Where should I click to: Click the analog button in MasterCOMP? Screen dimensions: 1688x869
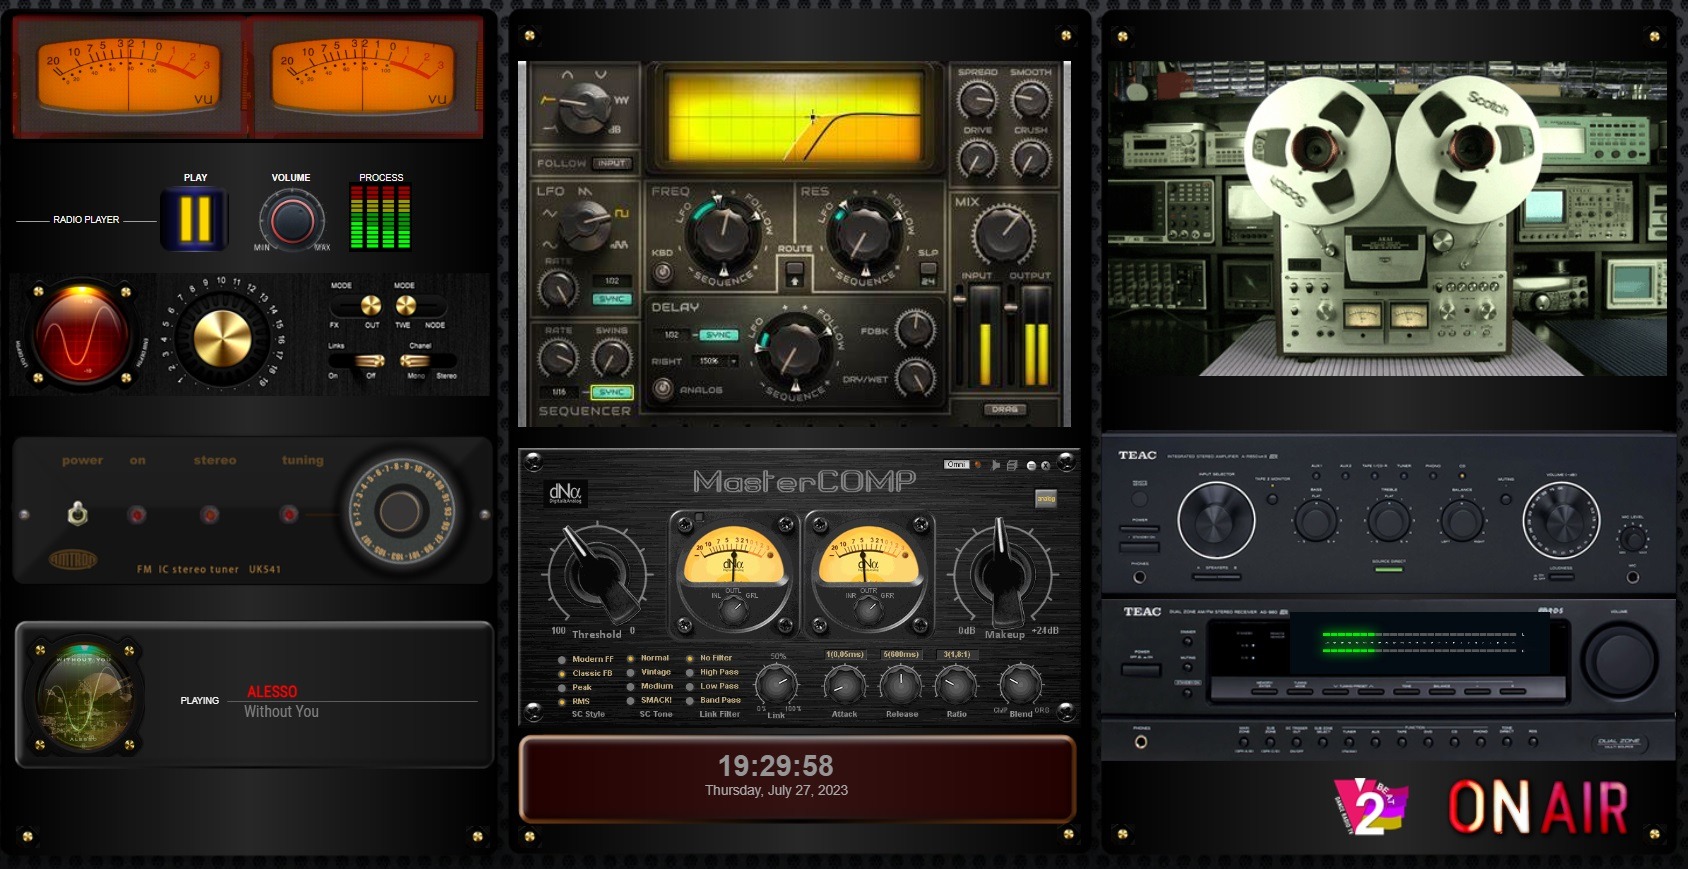pos(1046,498)
